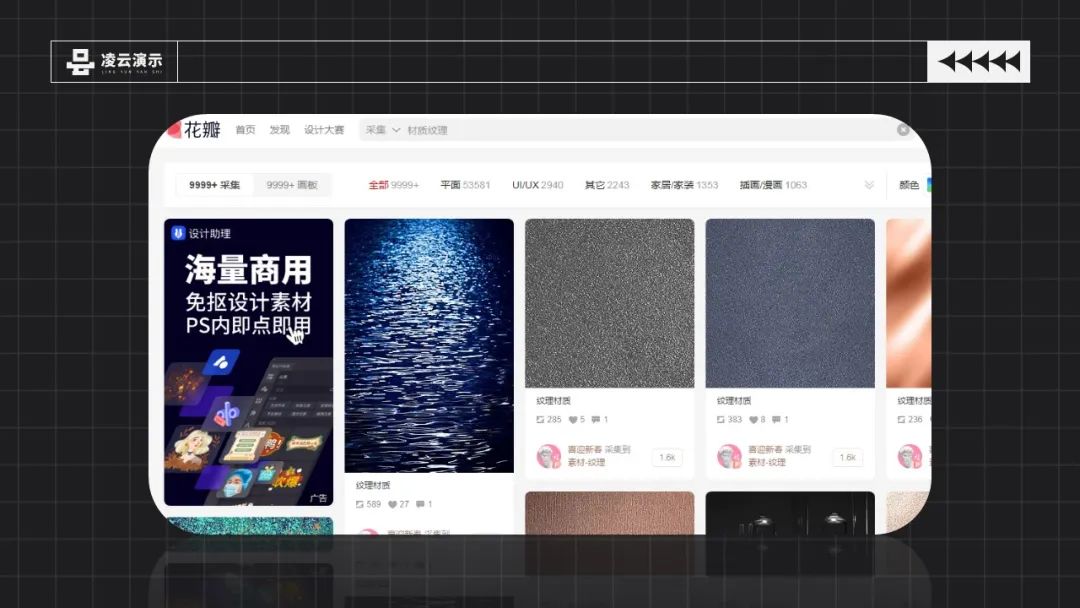Click 纹理材质 title under the water pin
Viewport: 1080px width, 608px height.
[x=373, y=485]
